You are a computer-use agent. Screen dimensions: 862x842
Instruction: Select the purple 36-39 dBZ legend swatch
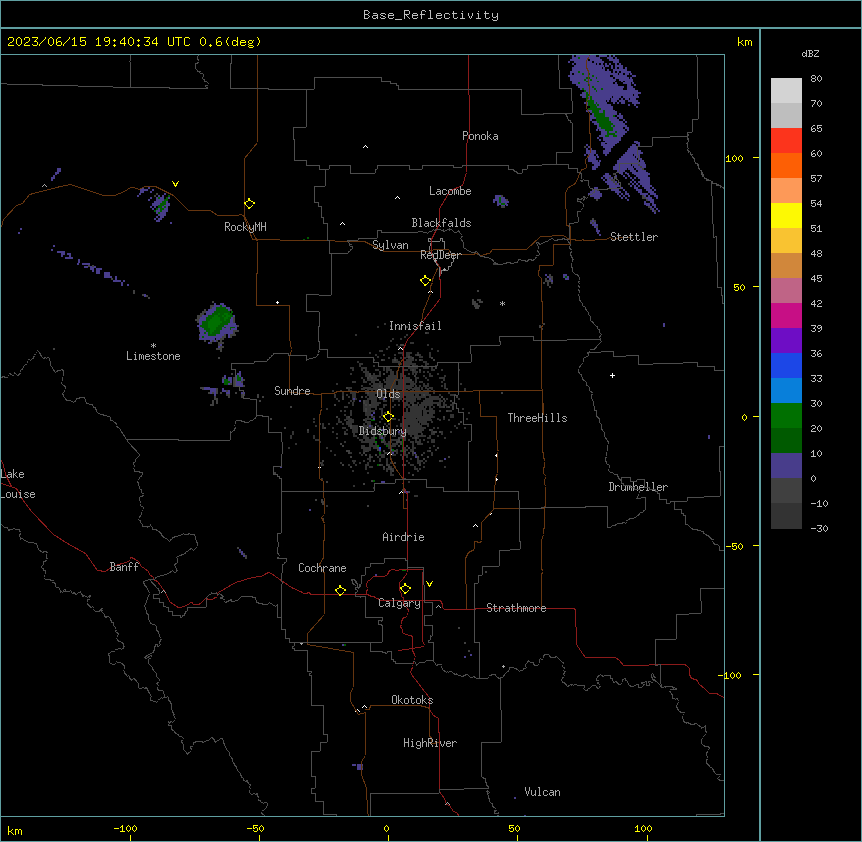click(786, 340)
